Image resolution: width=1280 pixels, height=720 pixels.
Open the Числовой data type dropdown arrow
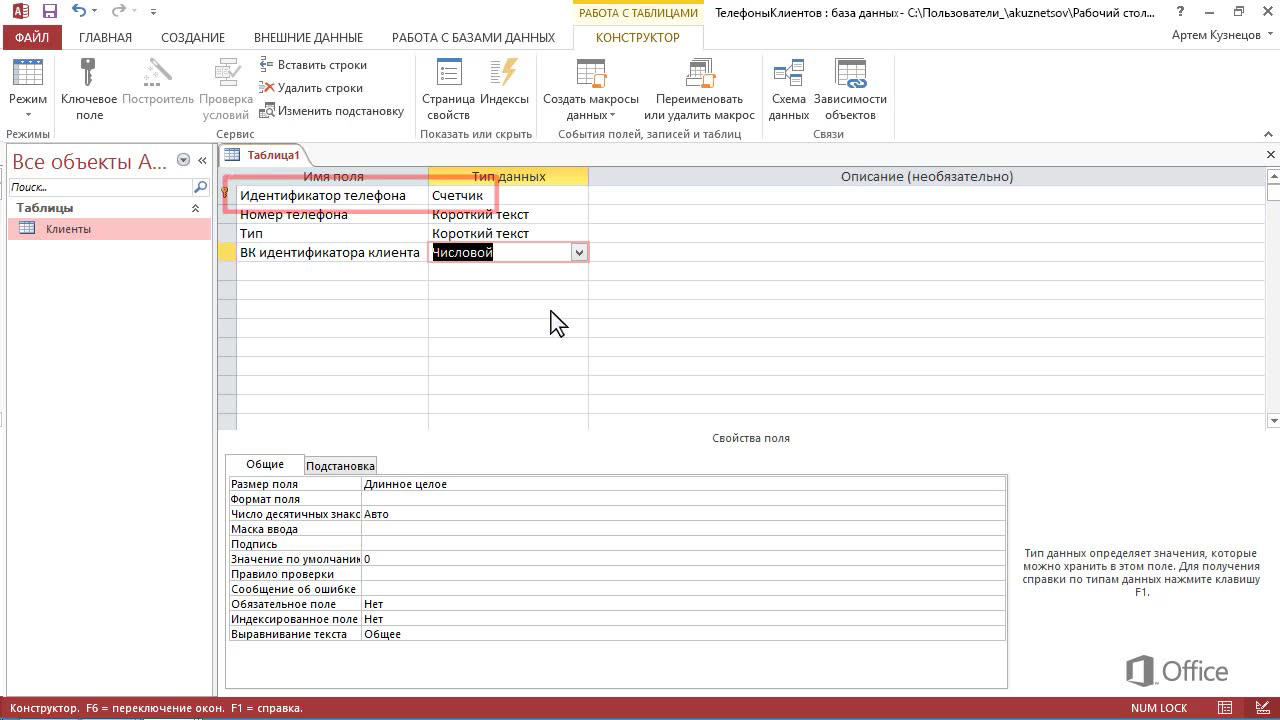tap(579, 253)
